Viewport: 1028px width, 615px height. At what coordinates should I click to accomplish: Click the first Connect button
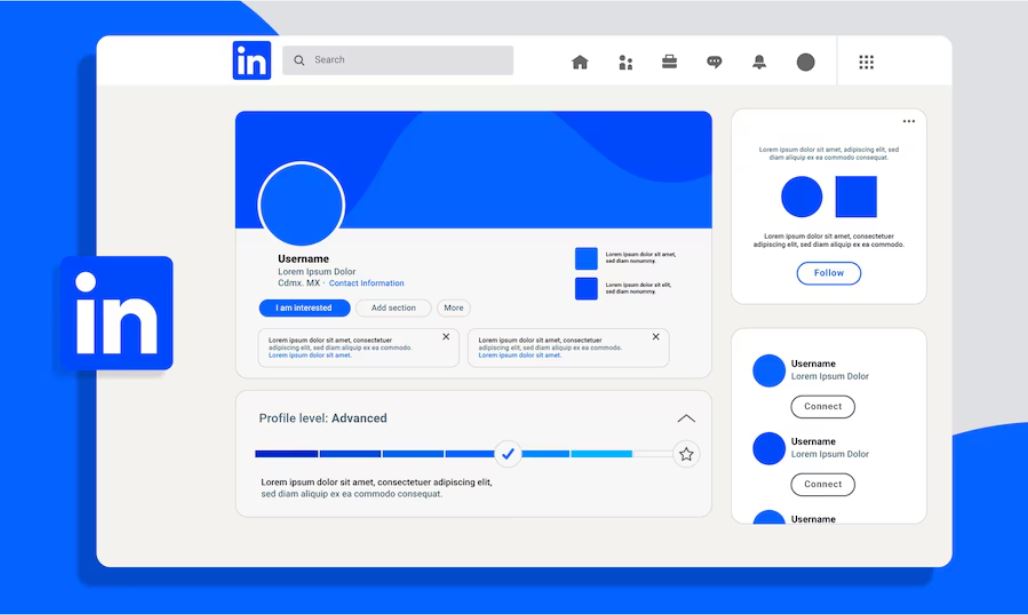click(823, 407)
